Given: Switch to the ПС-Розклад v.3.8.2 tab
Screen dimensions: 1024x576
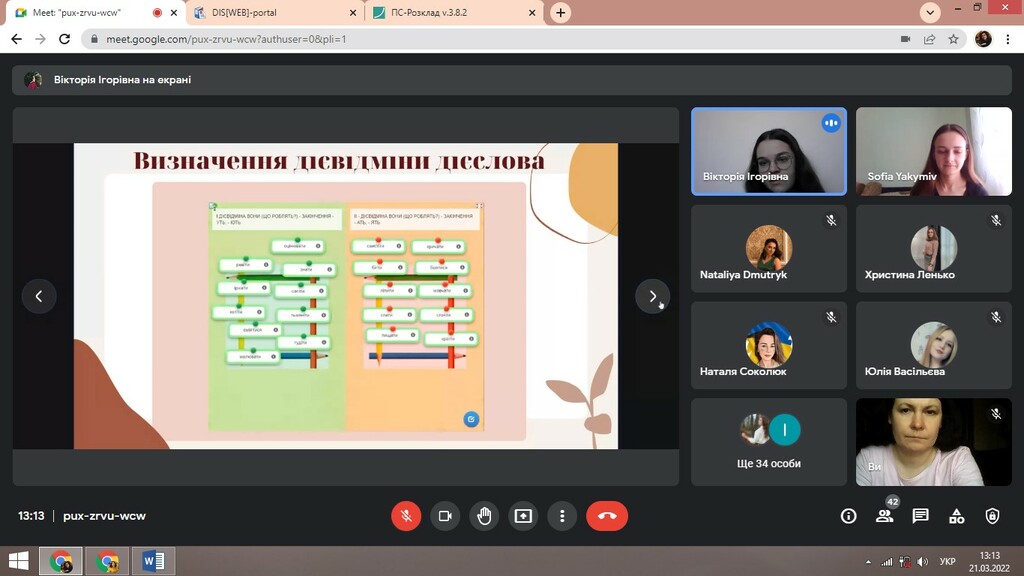Looking at the screenshot, I should click(455, 12).
